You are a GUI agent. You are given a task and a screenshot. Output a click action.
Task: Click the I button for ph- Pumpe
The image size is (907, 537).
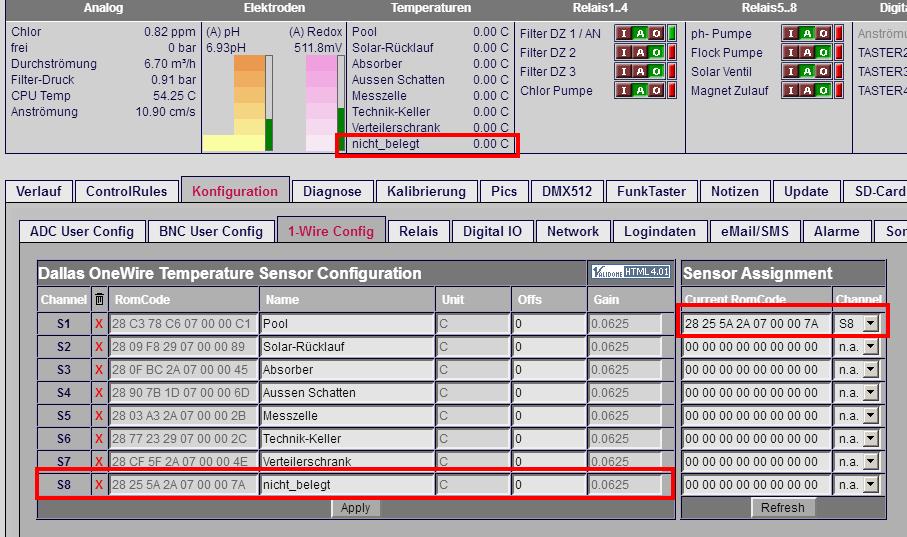(791, 33)
